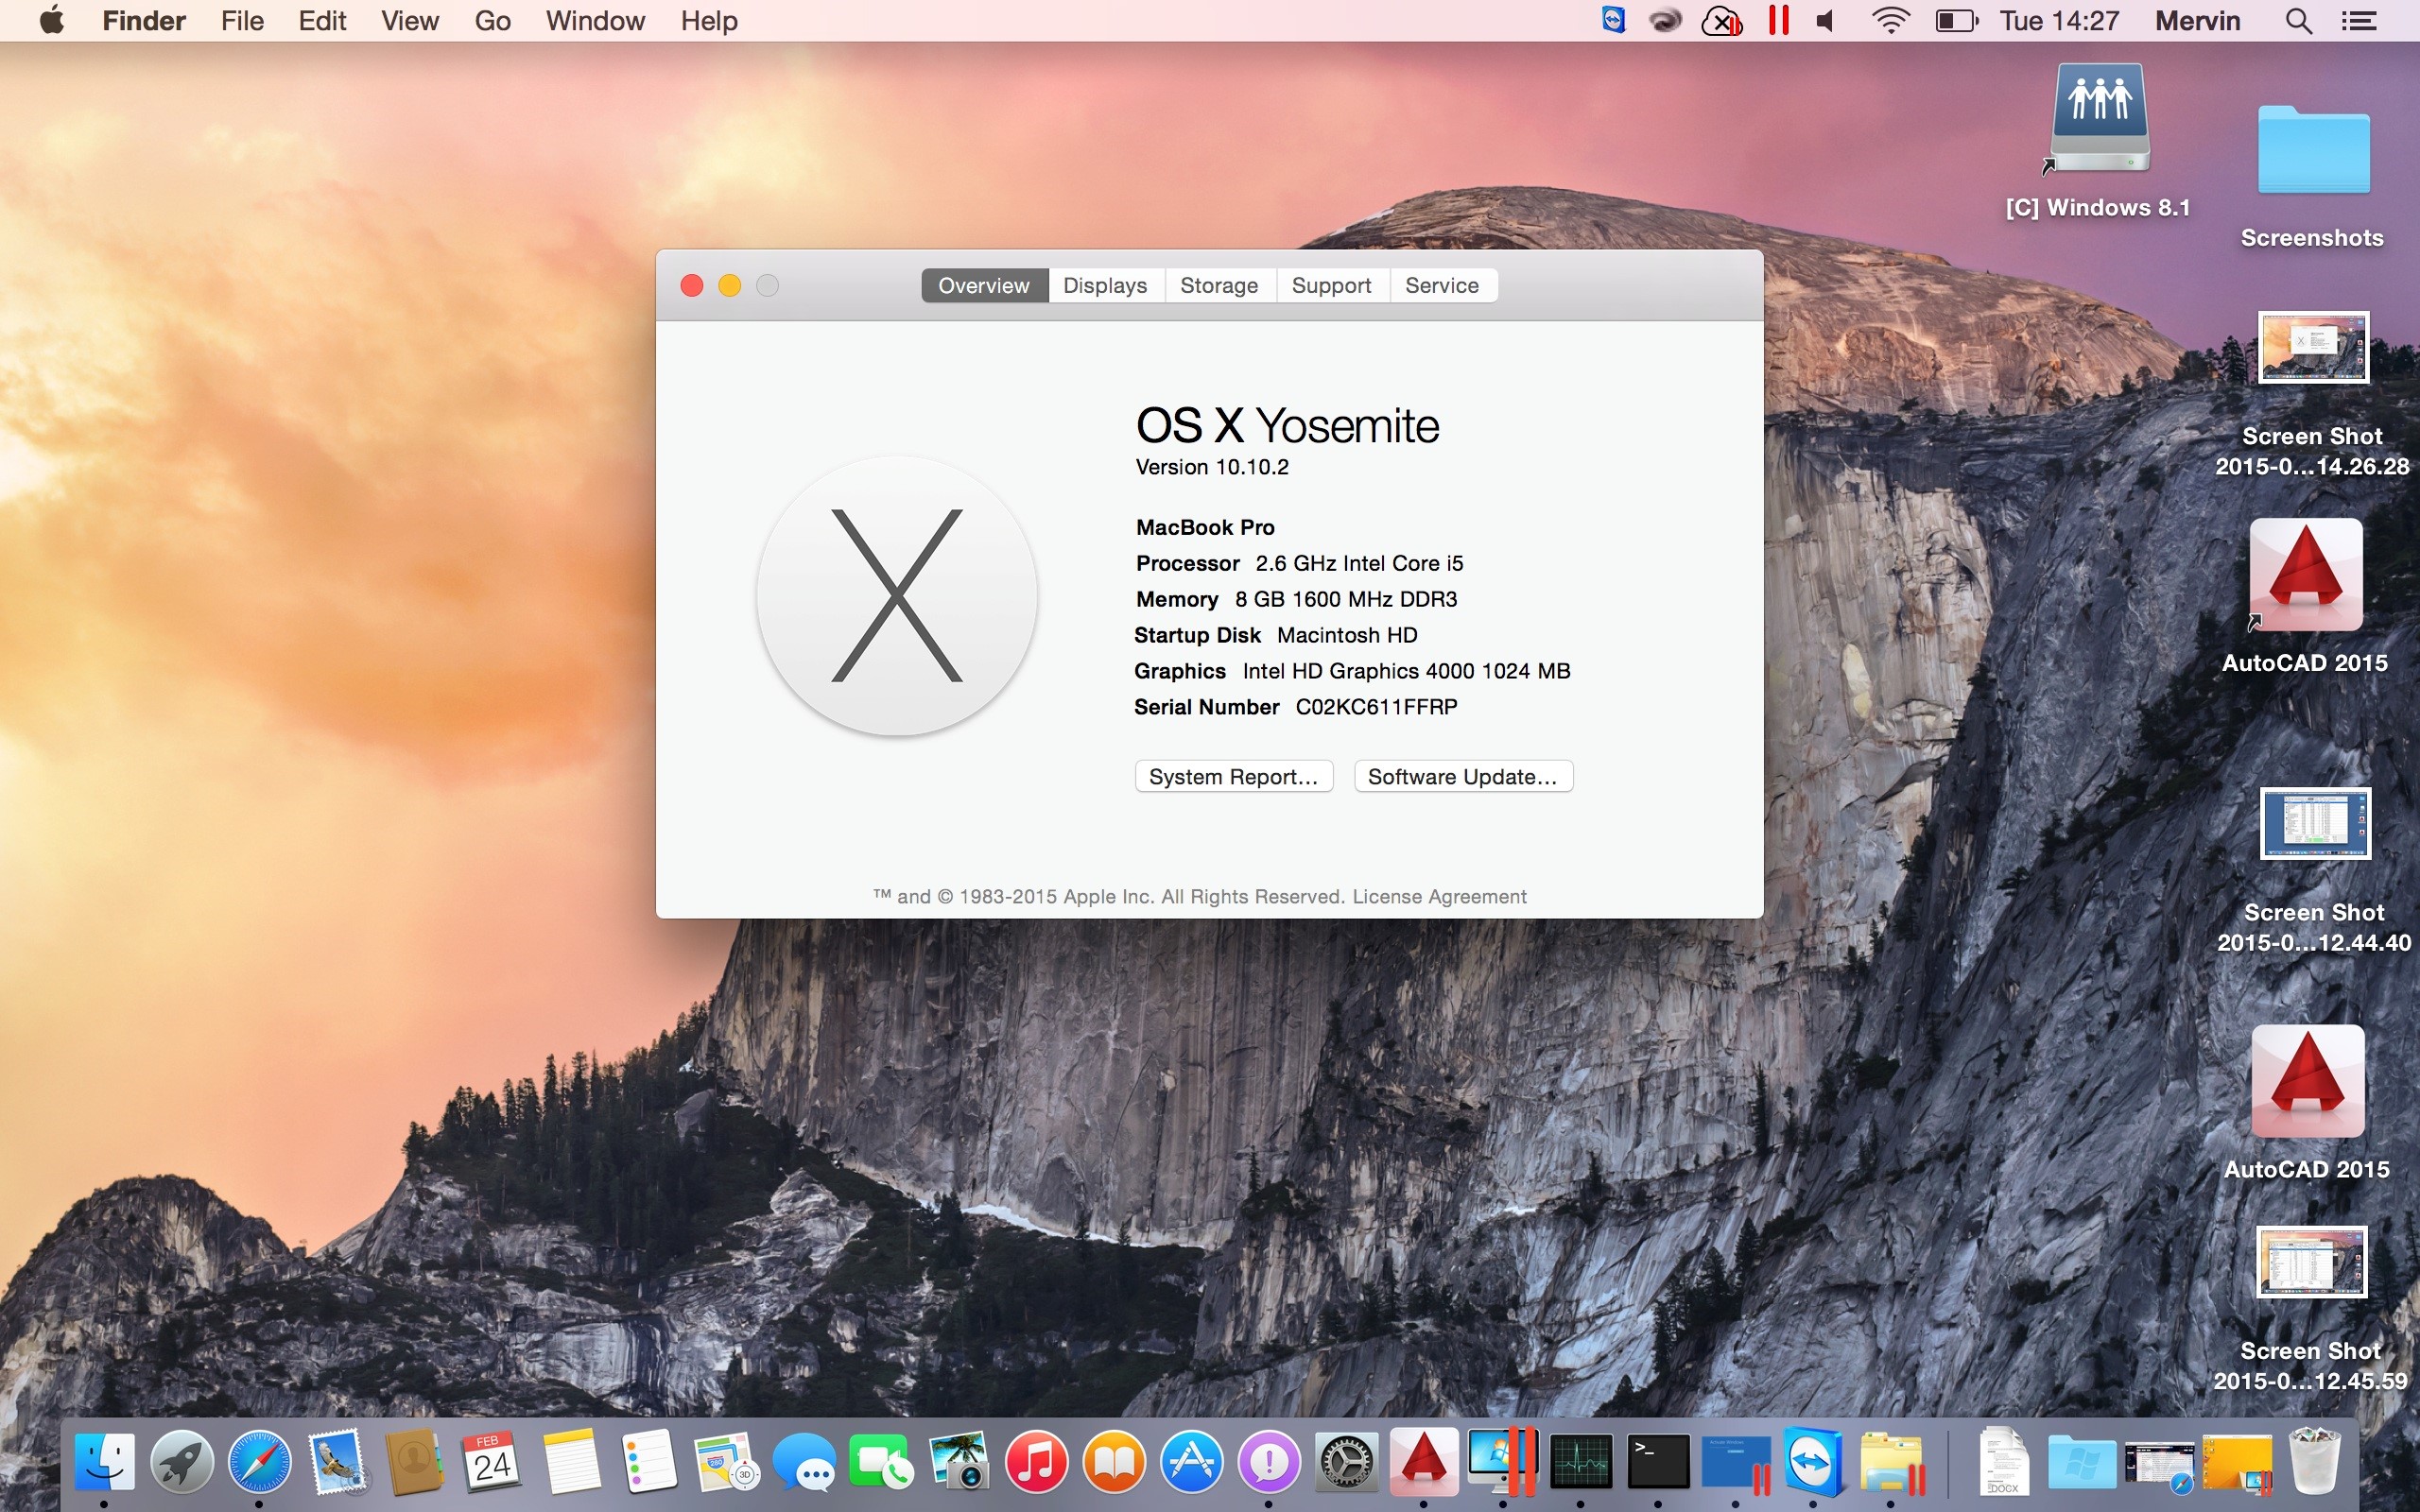Open Messages app in the dock

[804, 1462]
